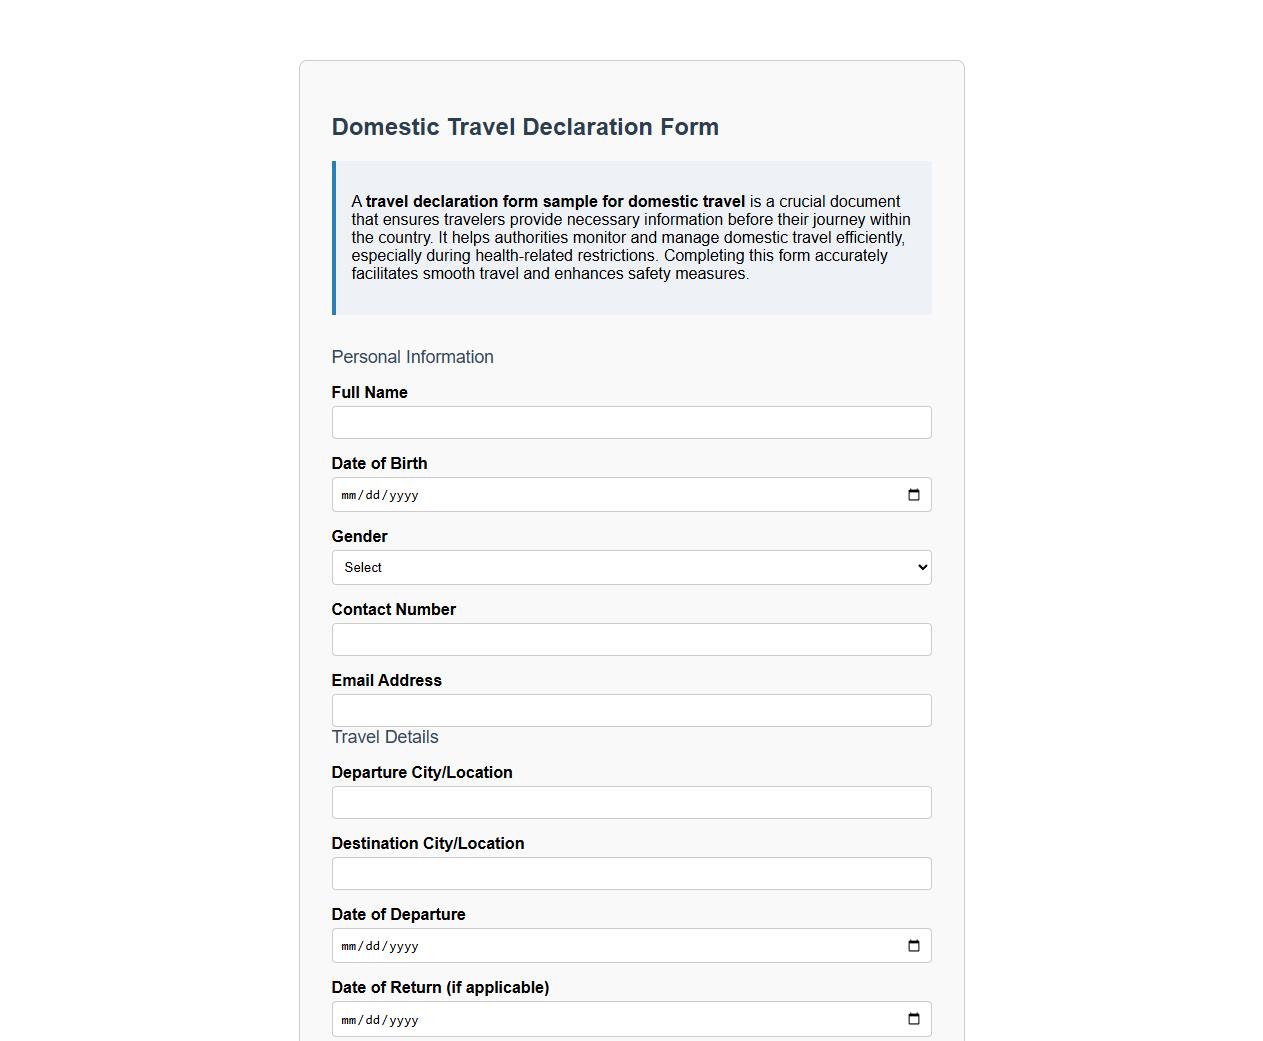Viewport: 1263px width, 1041px height.
Task: Click the year segment of Date of Departure
Action: click(x=405, y=945)
